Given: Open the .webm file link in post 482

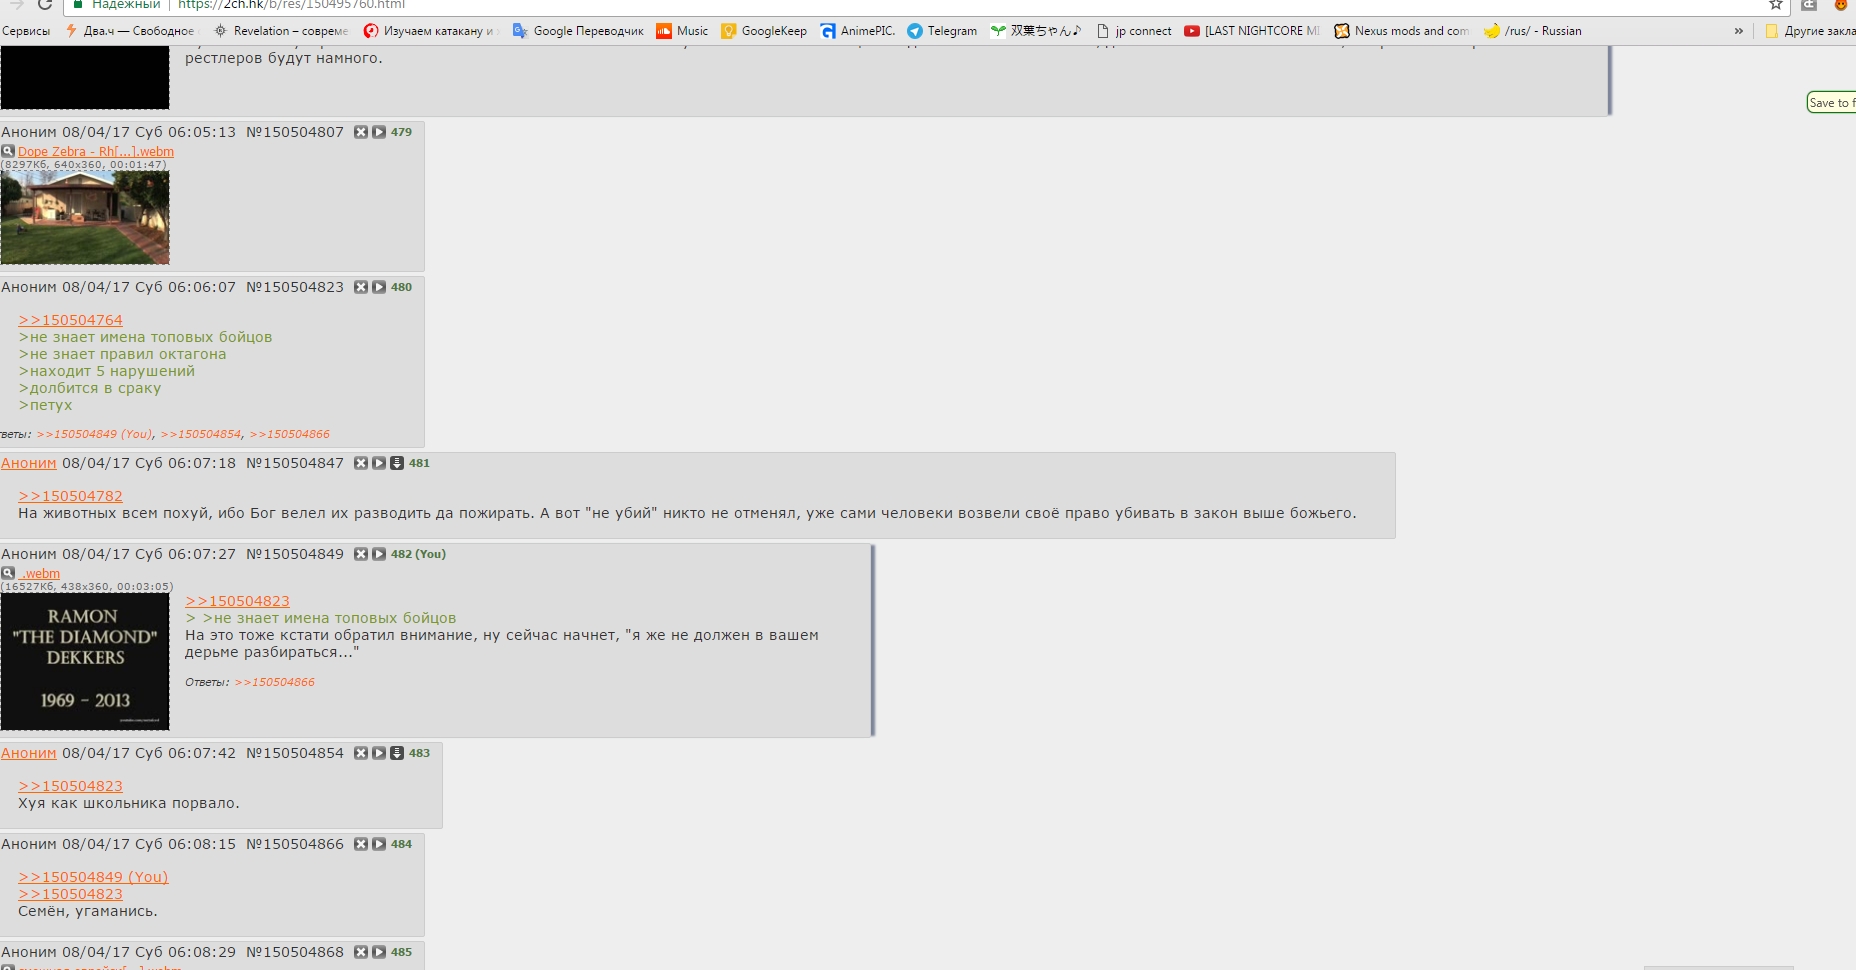Looking at the screenshot, I should tap(39, 574).
